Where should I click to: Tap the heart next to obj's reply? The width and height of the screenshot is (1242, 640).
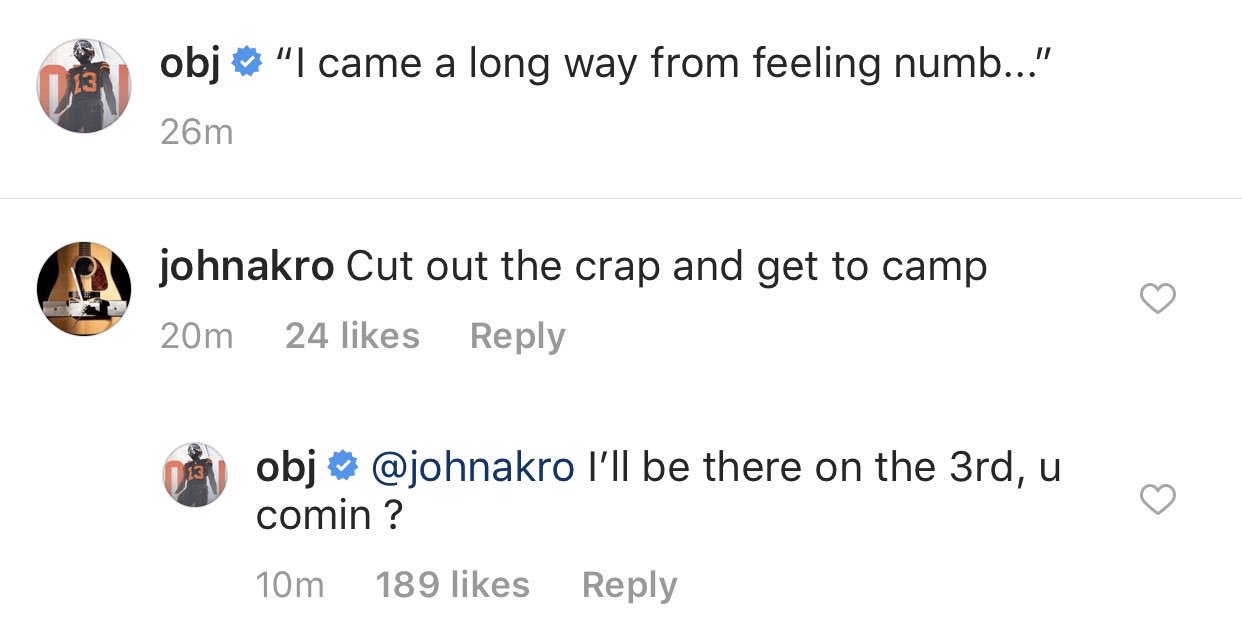(x=1158, y=498)
